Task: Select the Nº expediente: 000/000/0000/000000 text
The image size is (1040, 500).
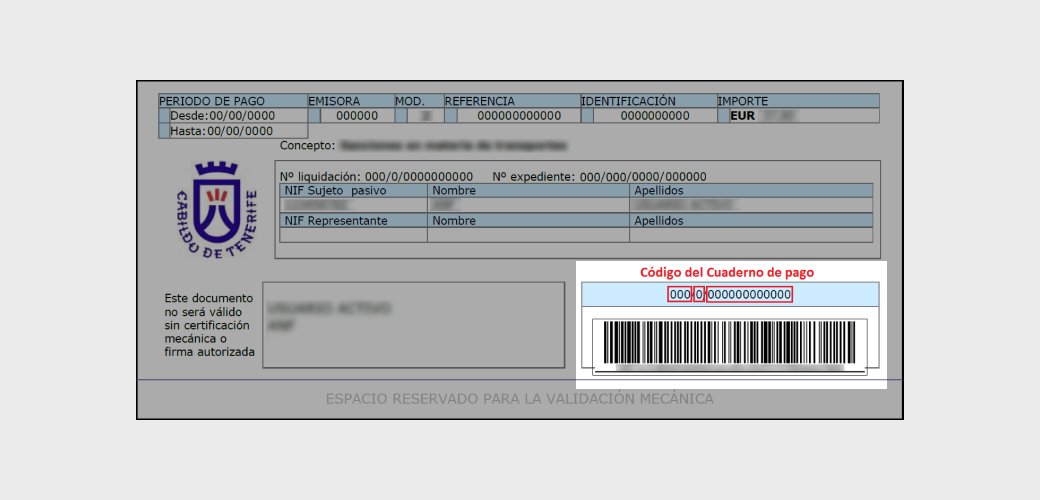Action: pos(599,176)
